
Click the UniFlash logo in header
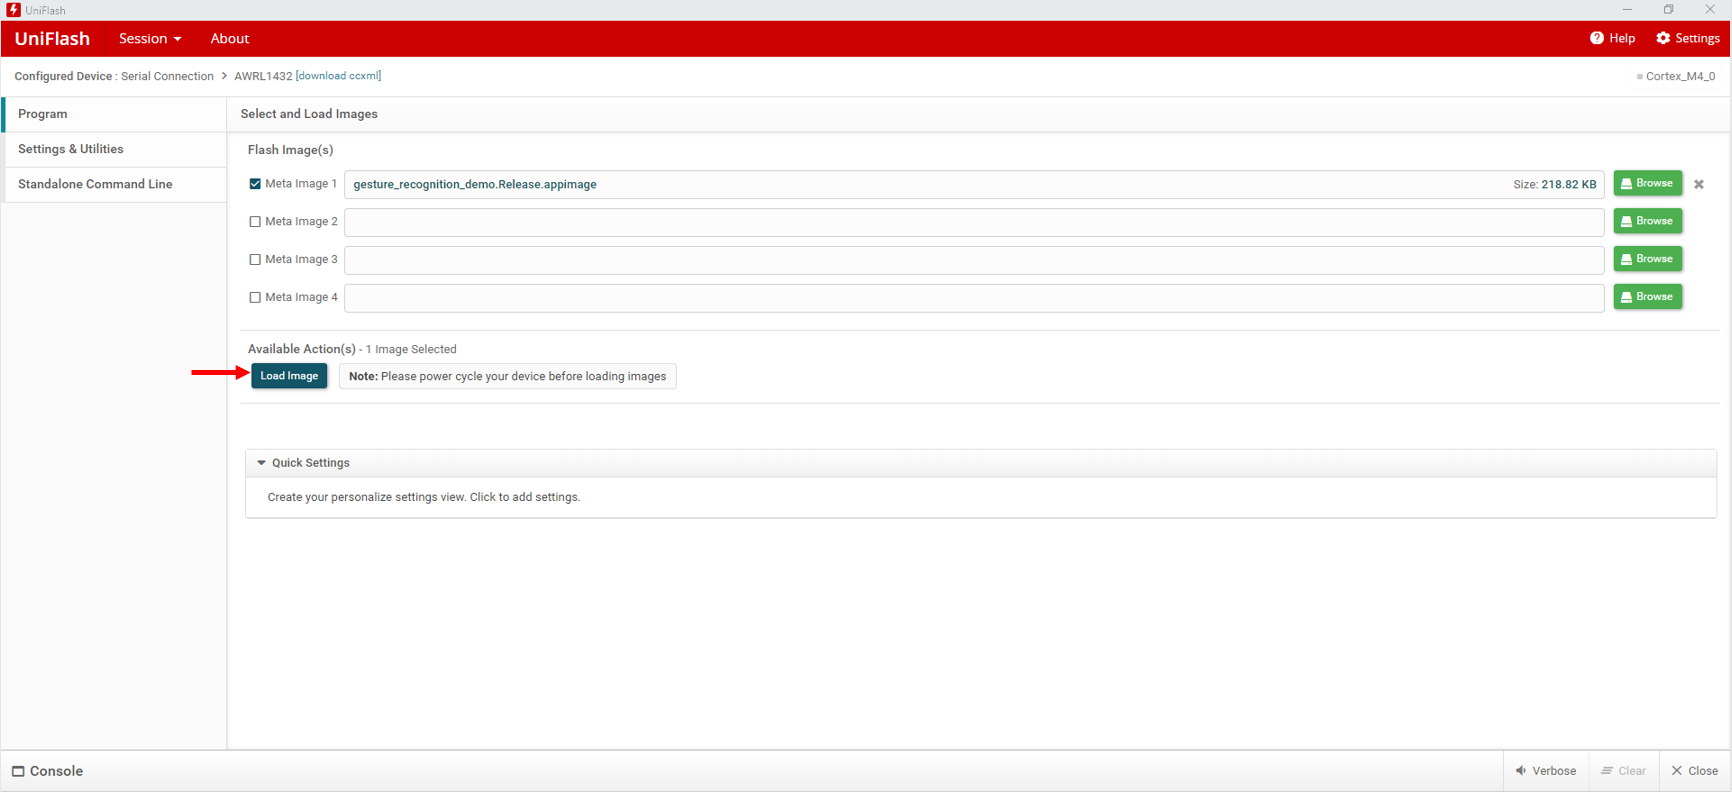pyautogui.click(x=52, y=39)
